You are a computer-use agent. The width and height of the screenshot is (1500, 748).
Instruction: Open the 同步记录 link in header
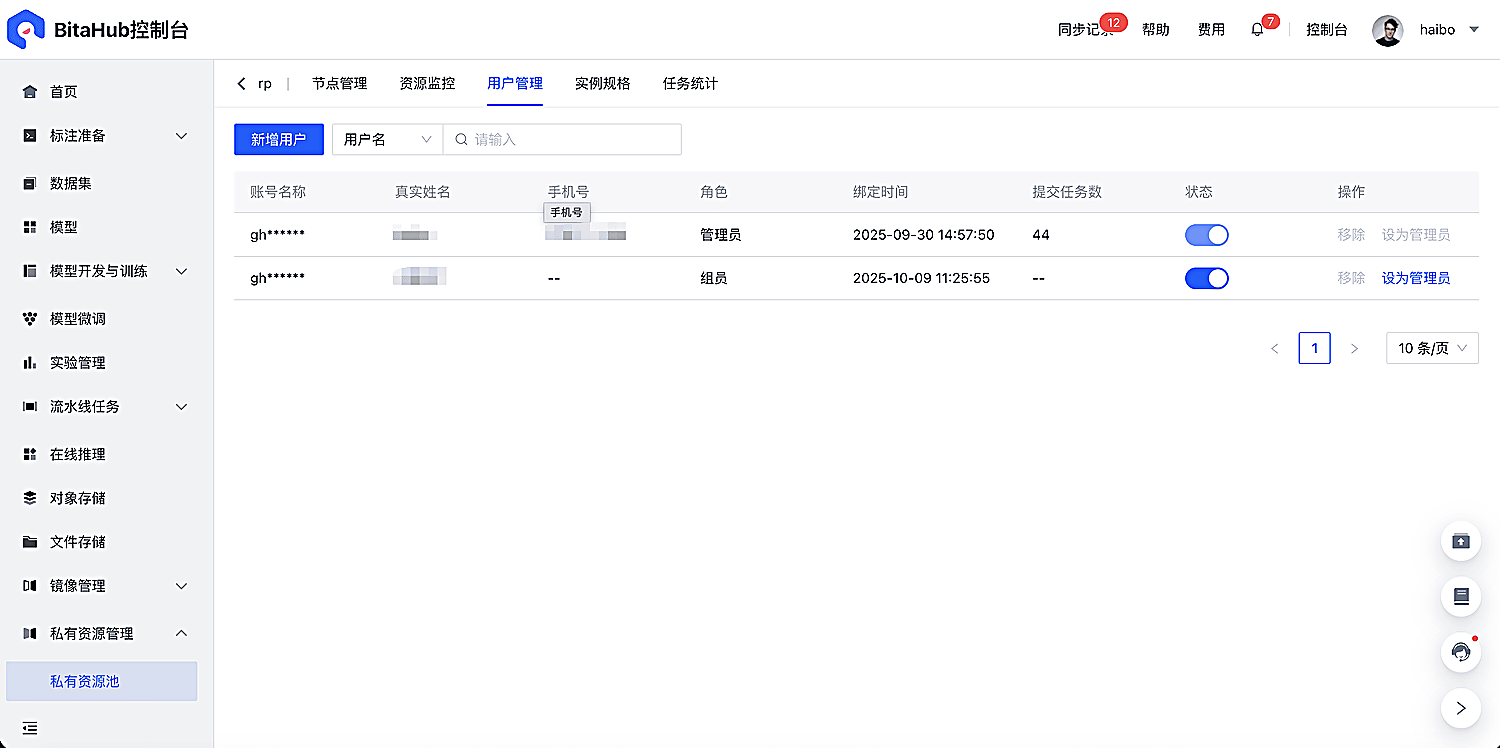[1086, 30]
